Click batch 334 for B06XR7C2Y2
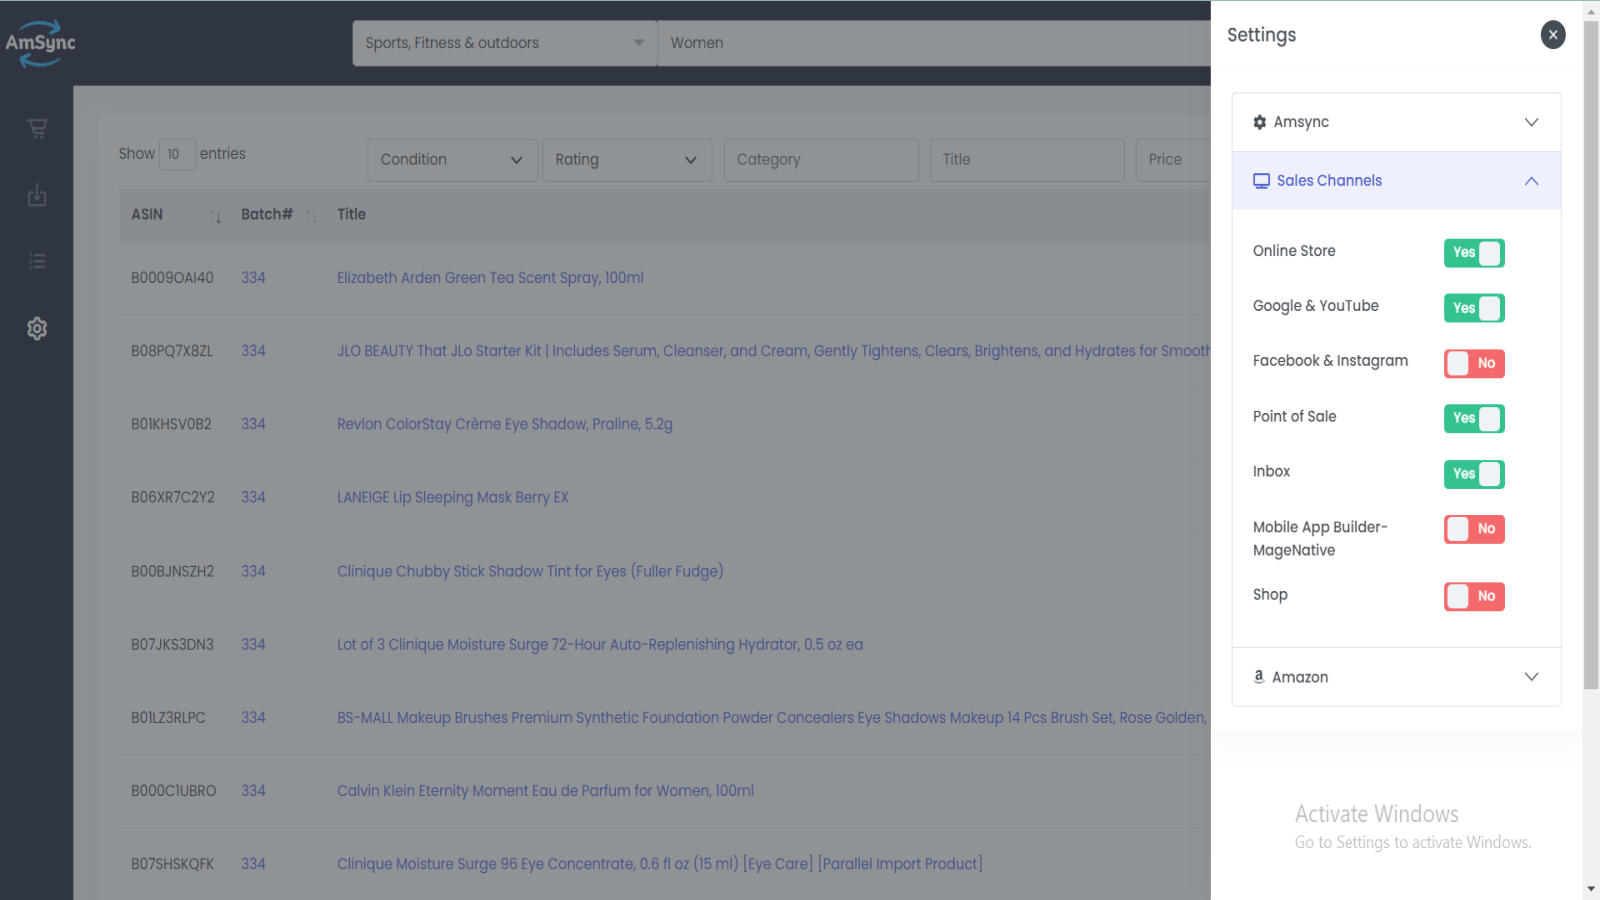 (x=253, y=497)
